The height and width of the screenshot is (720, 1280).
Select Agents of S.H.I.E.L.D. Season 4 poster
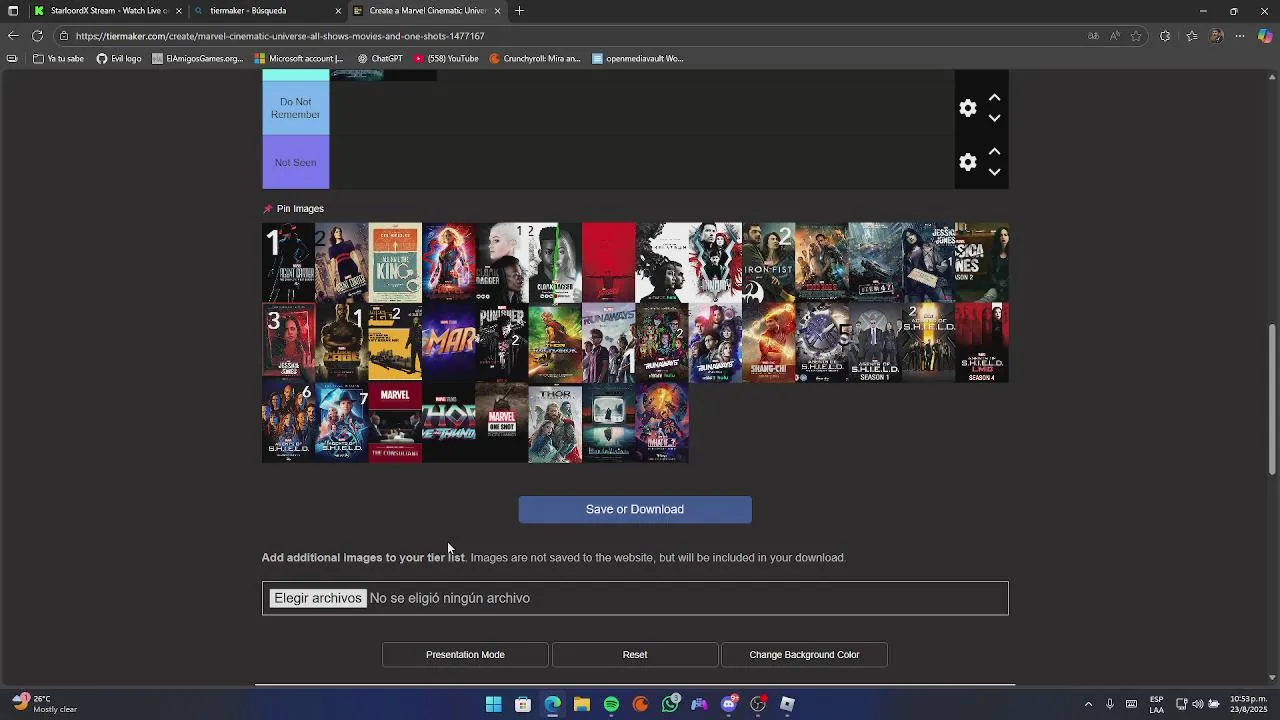pos(982,342)
